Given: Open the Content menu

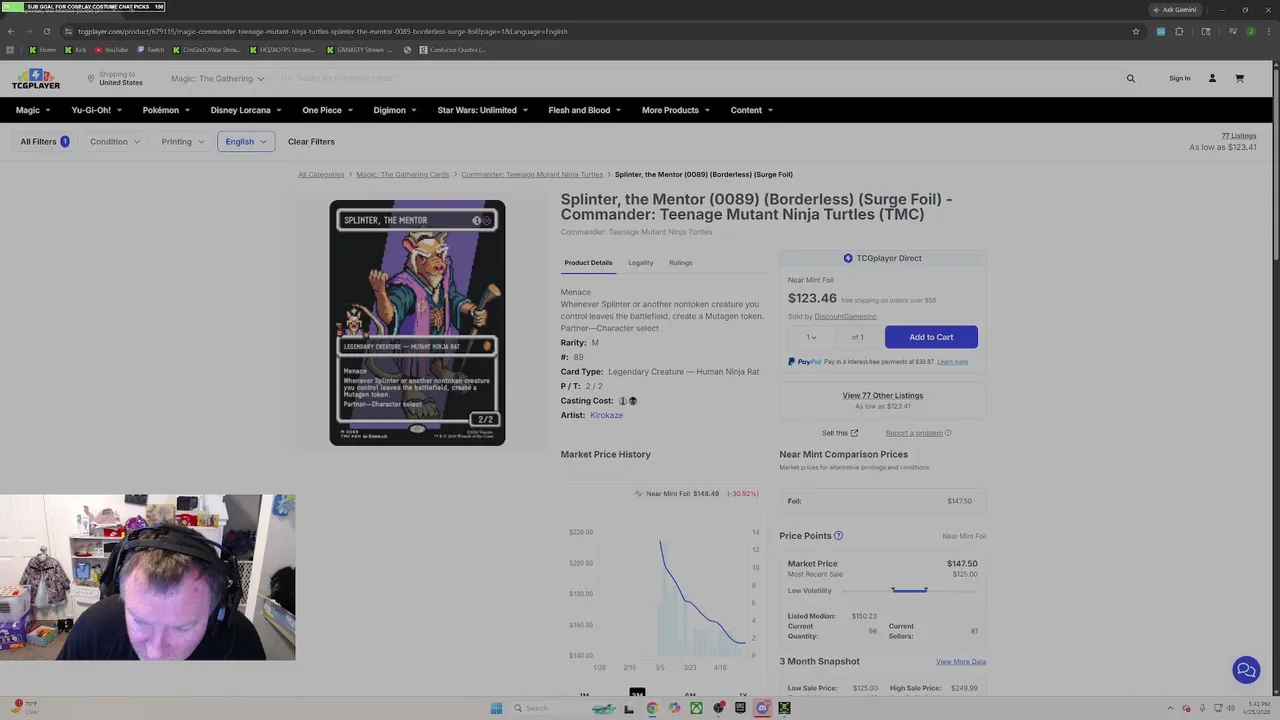Looking at the screenshot, I should (751, 110).
